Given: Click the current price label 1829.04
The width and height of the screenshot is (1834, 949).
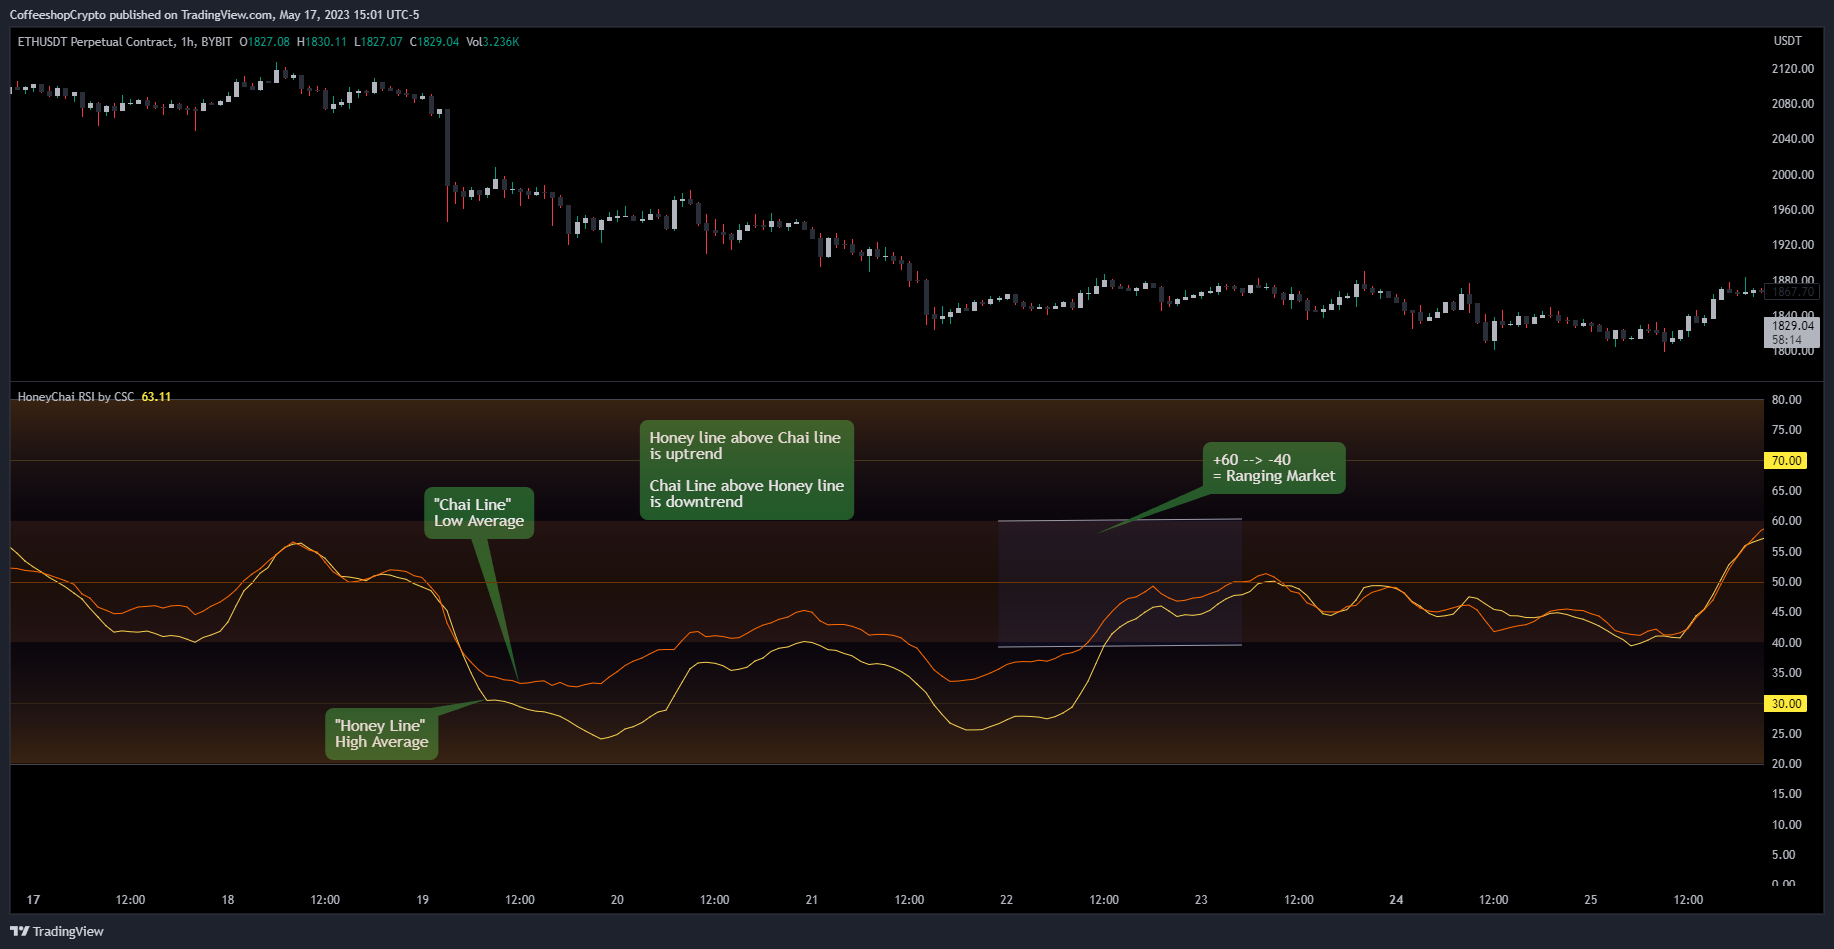Looking at the screenshot, I should point(1792,326).
